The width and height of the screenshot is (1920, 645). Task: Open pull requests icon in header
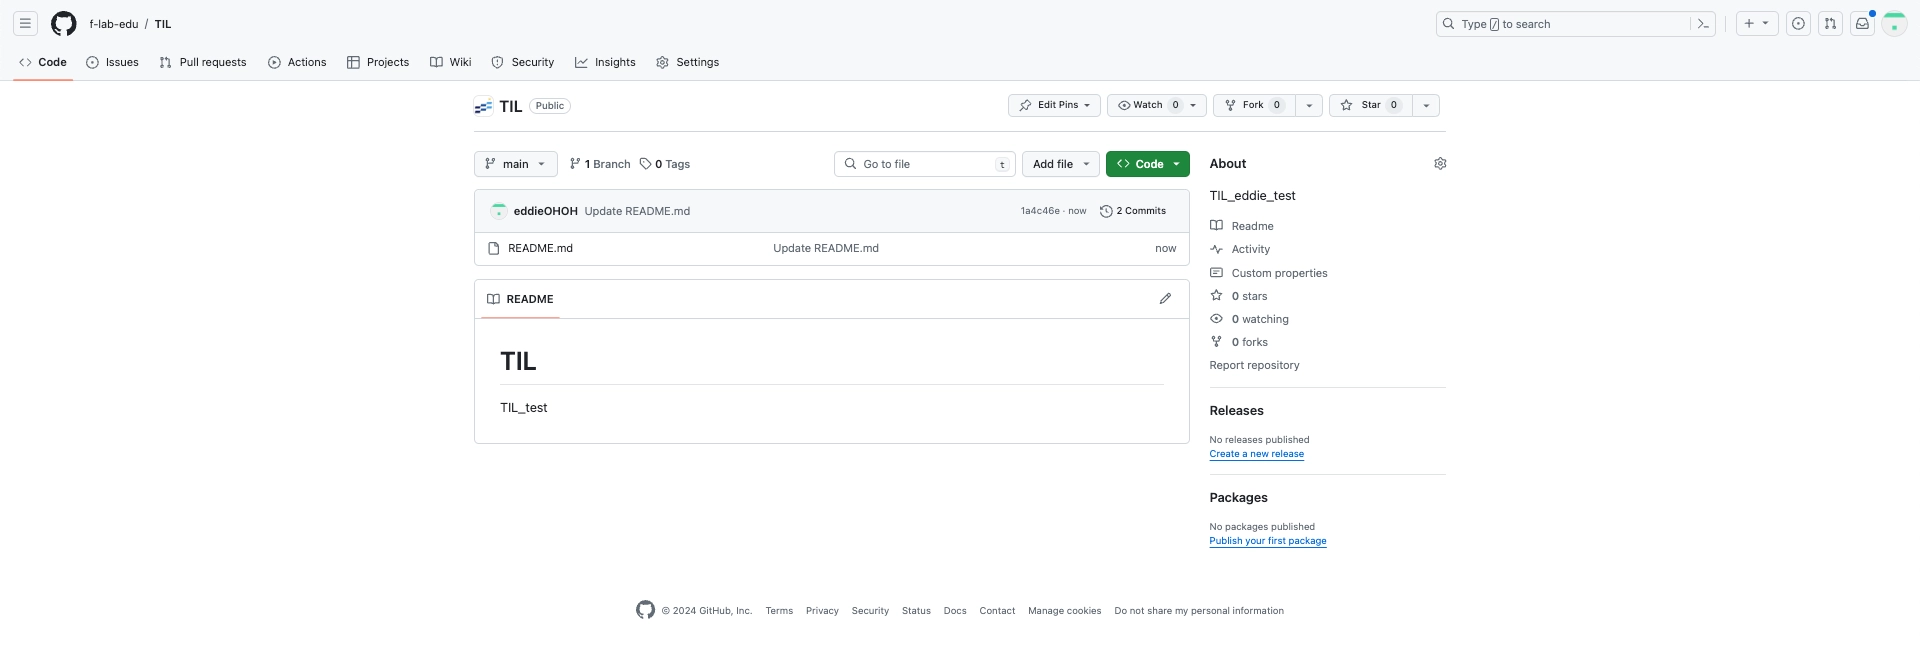tap(1830, 24)
